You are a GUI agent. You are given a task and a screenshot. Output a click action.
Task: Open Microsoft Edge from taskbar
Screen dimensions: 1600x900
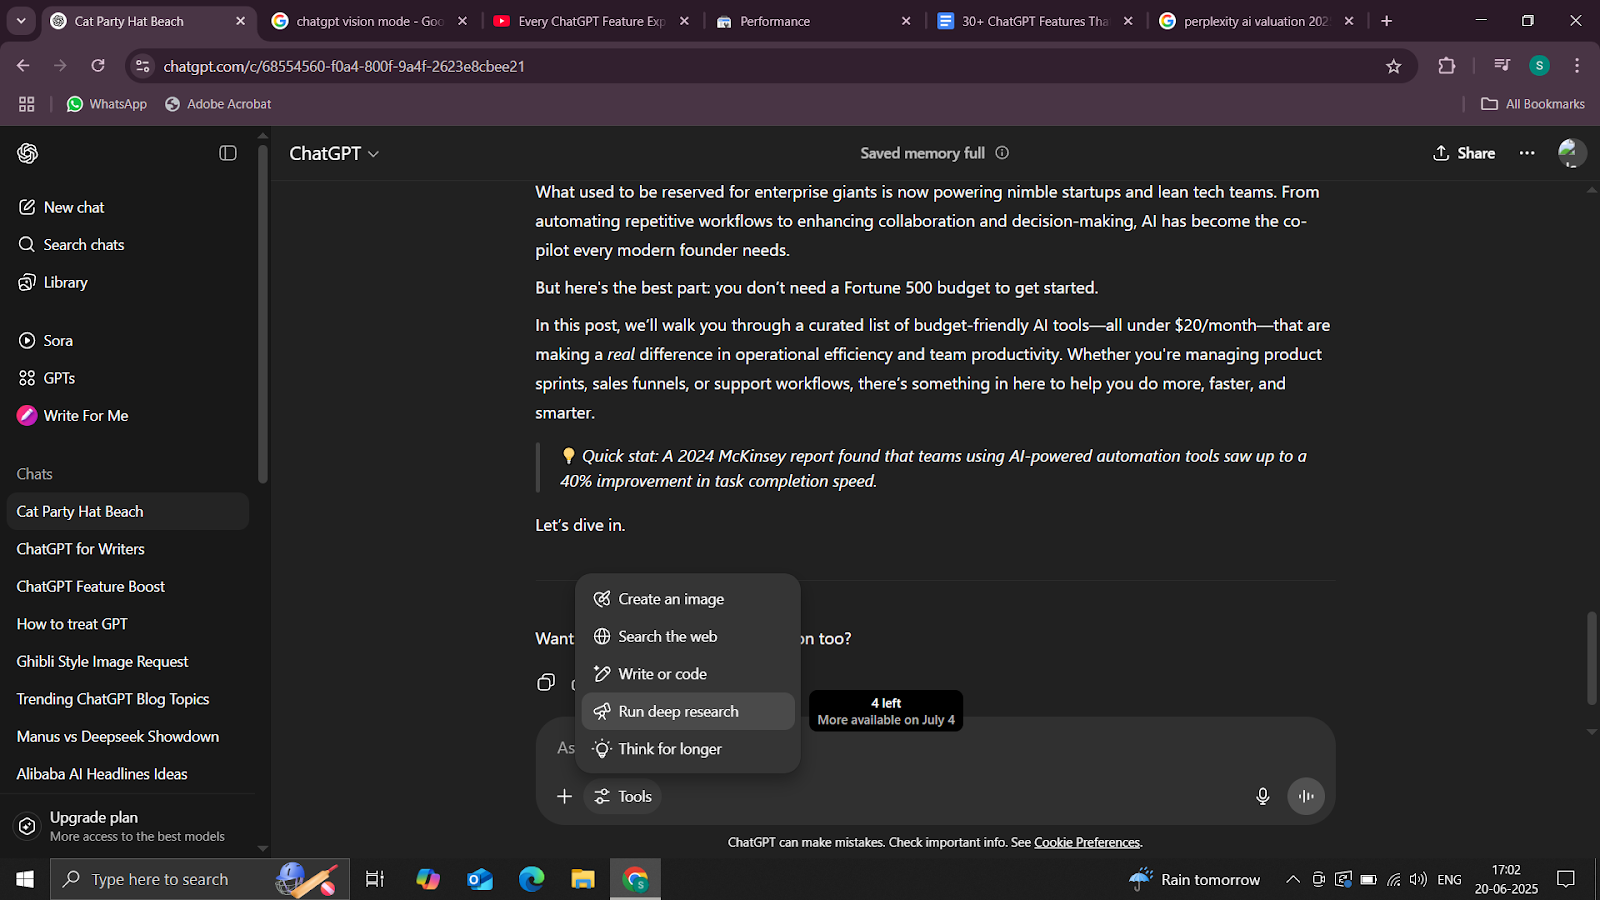531,879
